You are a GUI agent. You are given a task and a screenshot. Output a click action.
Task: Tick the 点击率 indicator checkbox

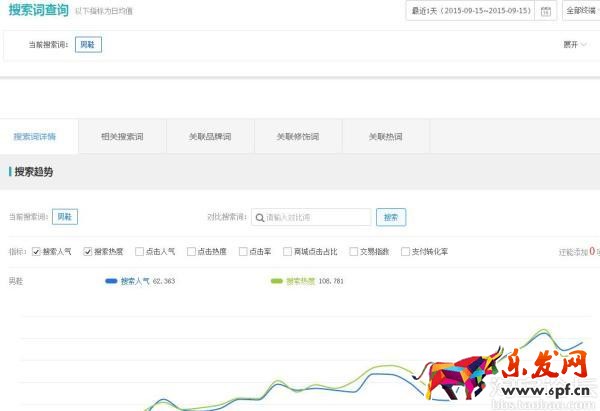tap(242, 252)
